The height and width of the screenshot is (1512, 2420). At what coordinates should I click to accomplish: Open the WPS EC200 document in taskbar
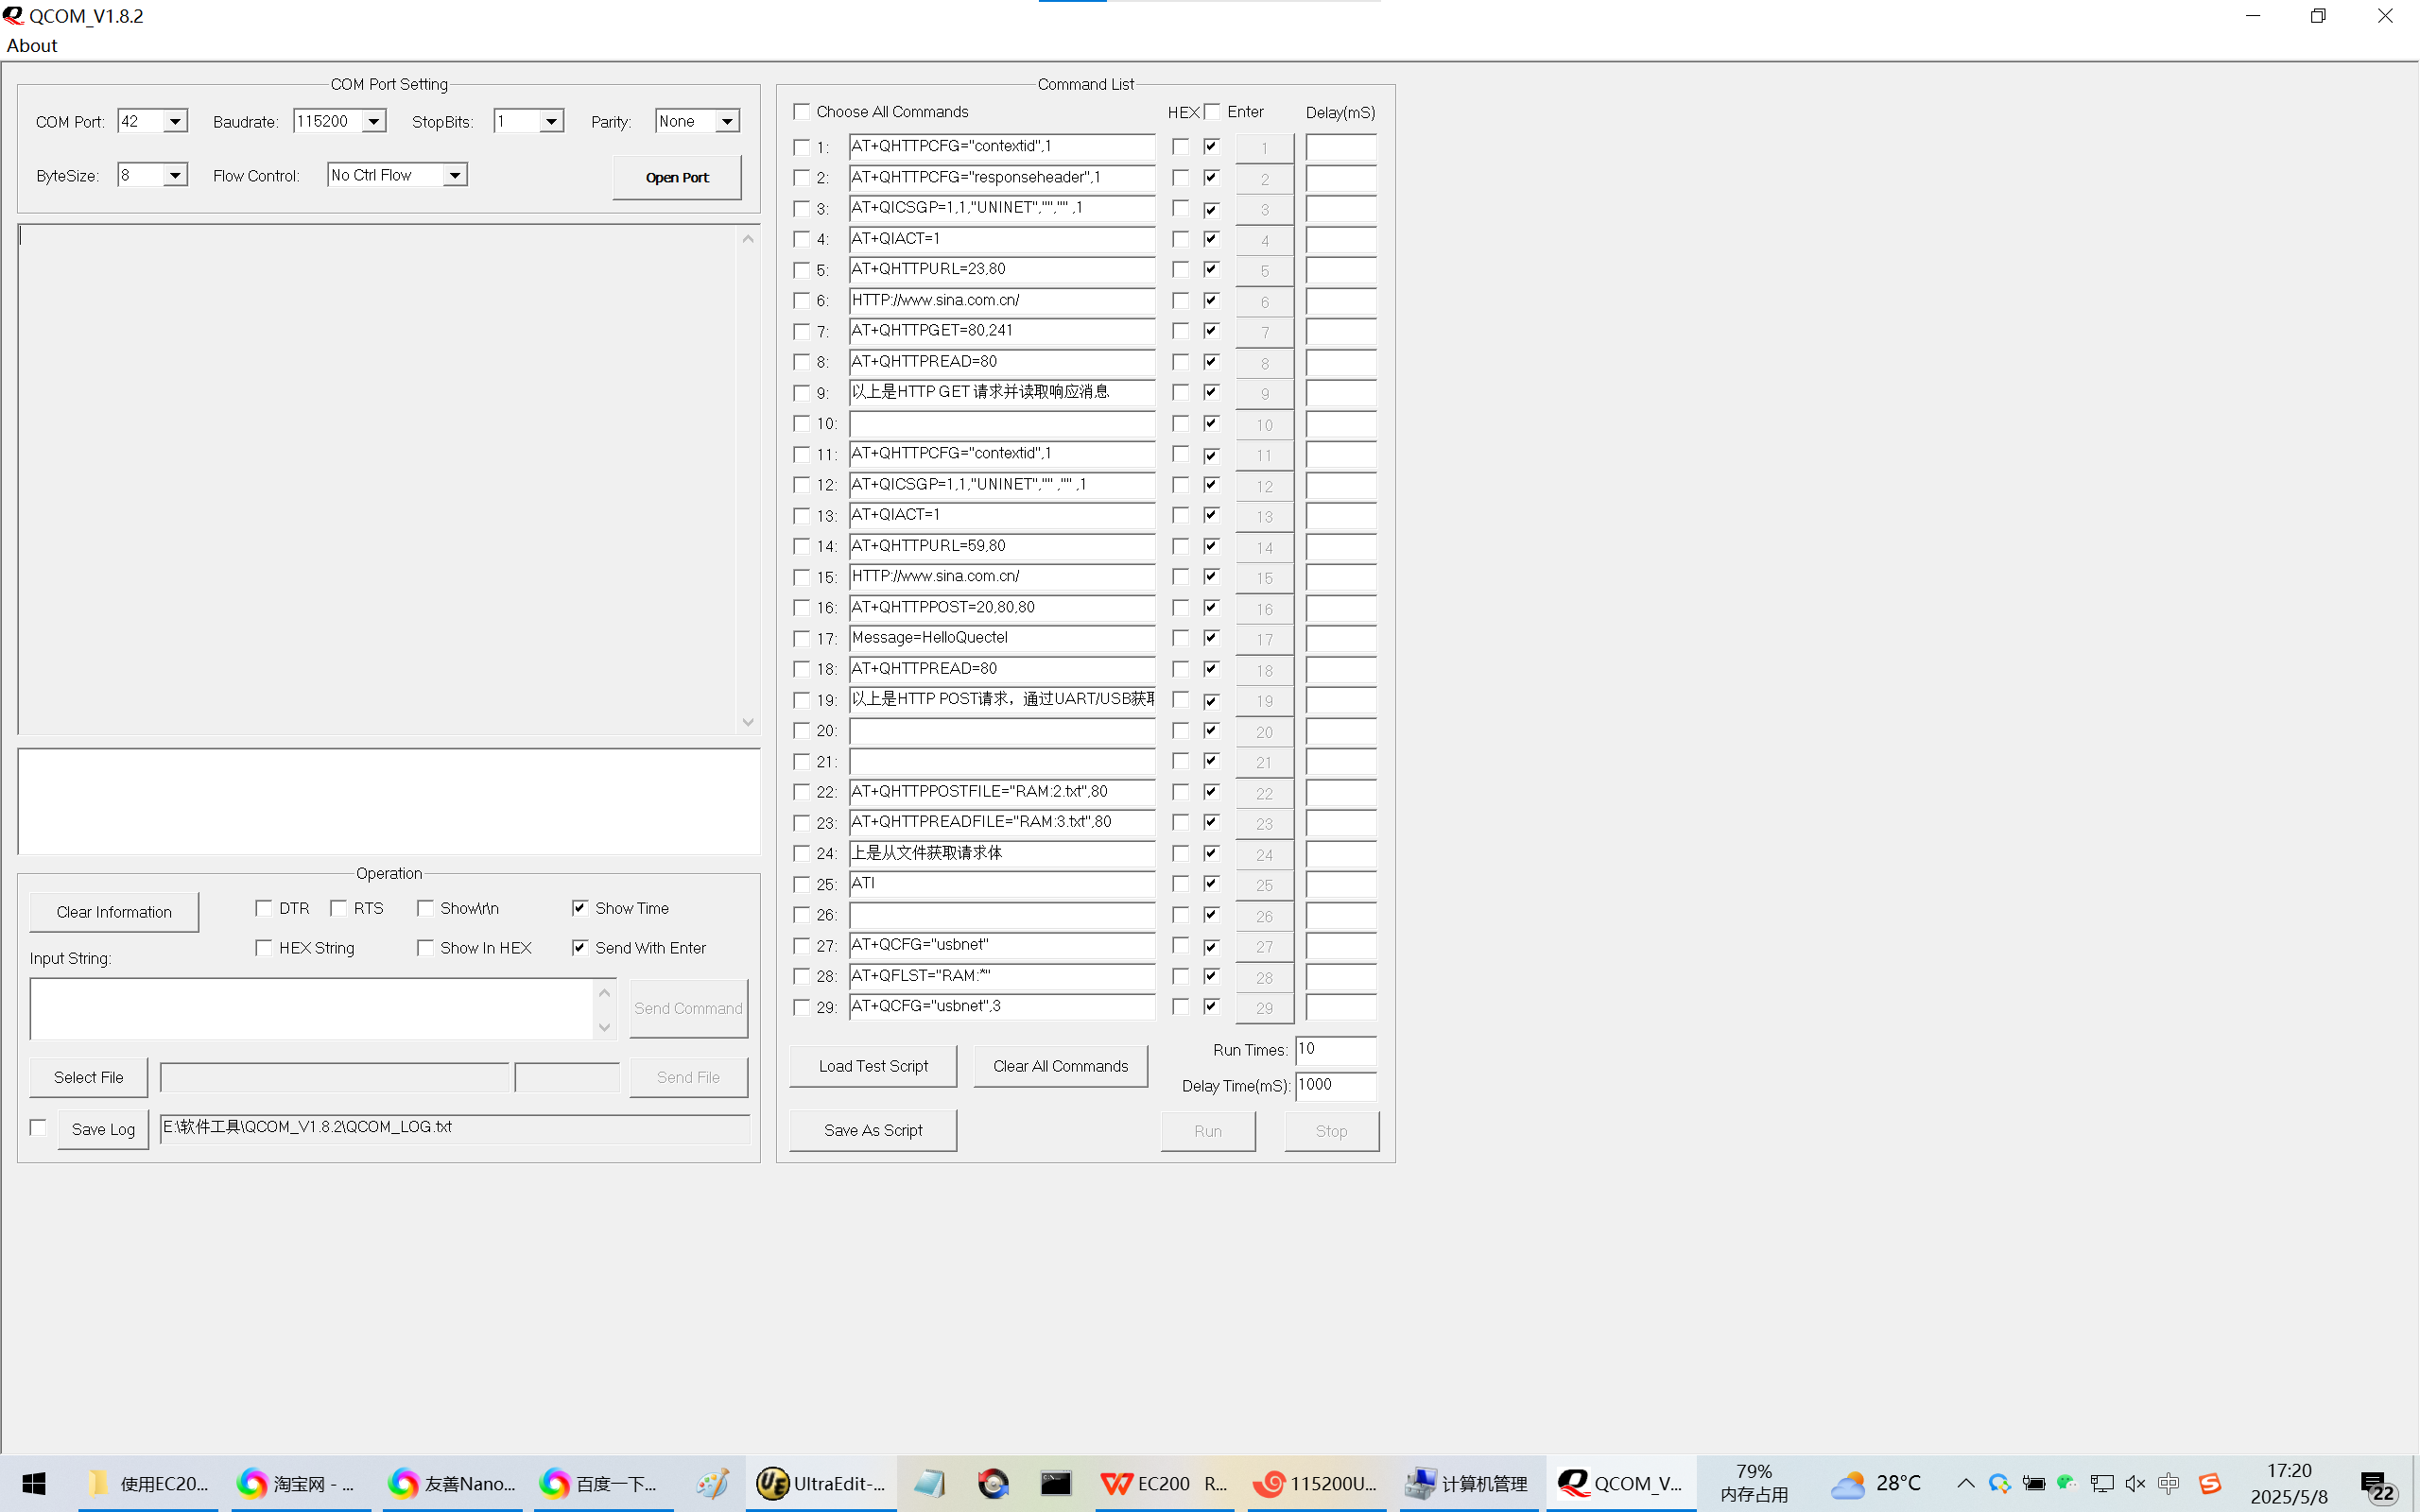[x=1163, y=1483]
